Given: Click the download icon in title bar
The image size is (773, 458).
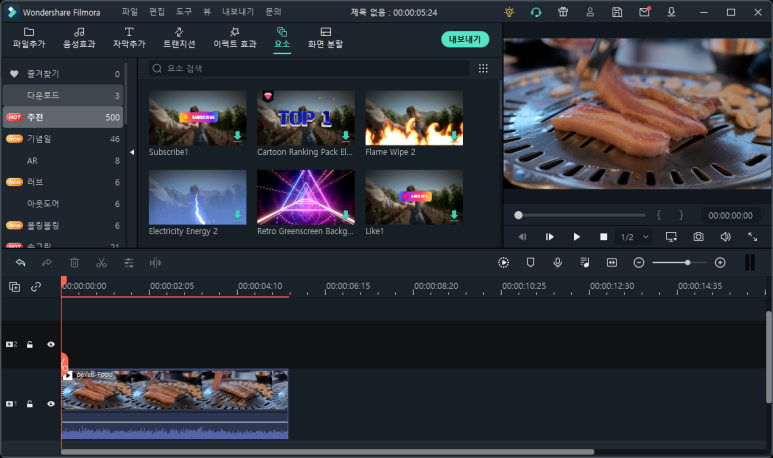Looking at the screenshot, I should [x=671, y=12].
